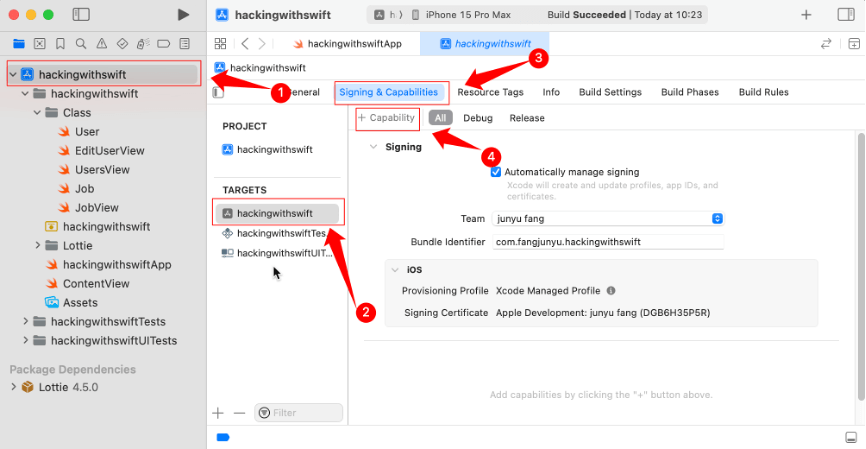Expand the Lottie 4.5.0 package
The width and height of the screenshot is (866, 449).
pos(13,387)
